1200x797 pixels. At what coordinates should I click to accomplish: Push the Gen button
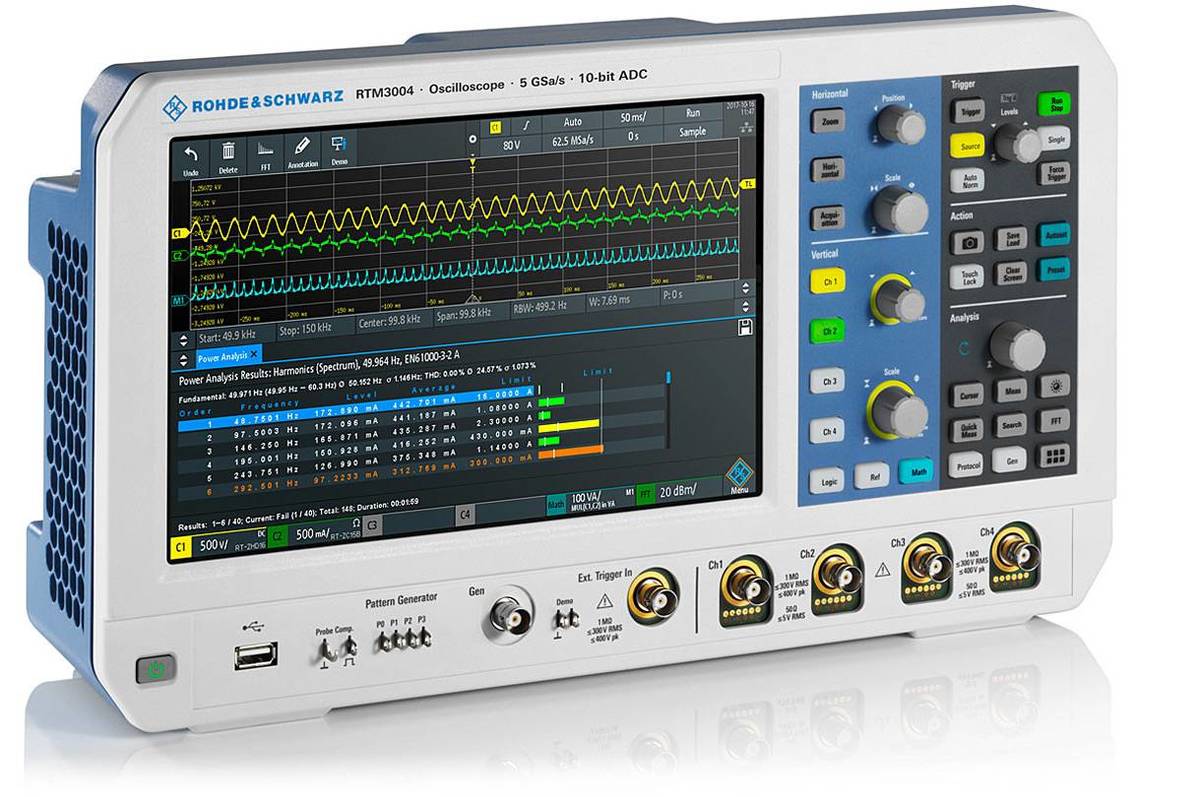(1010, 461)
